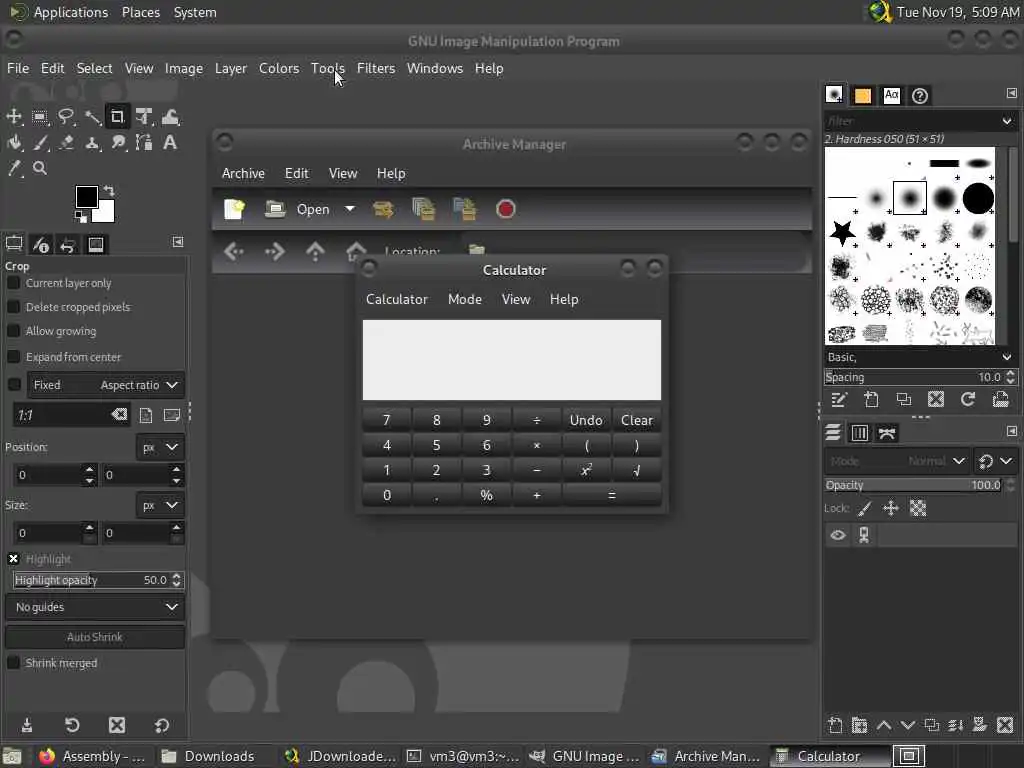The image size is (1024, 768).
Task: Reset colors to default black and white
Action: (80, 216)
